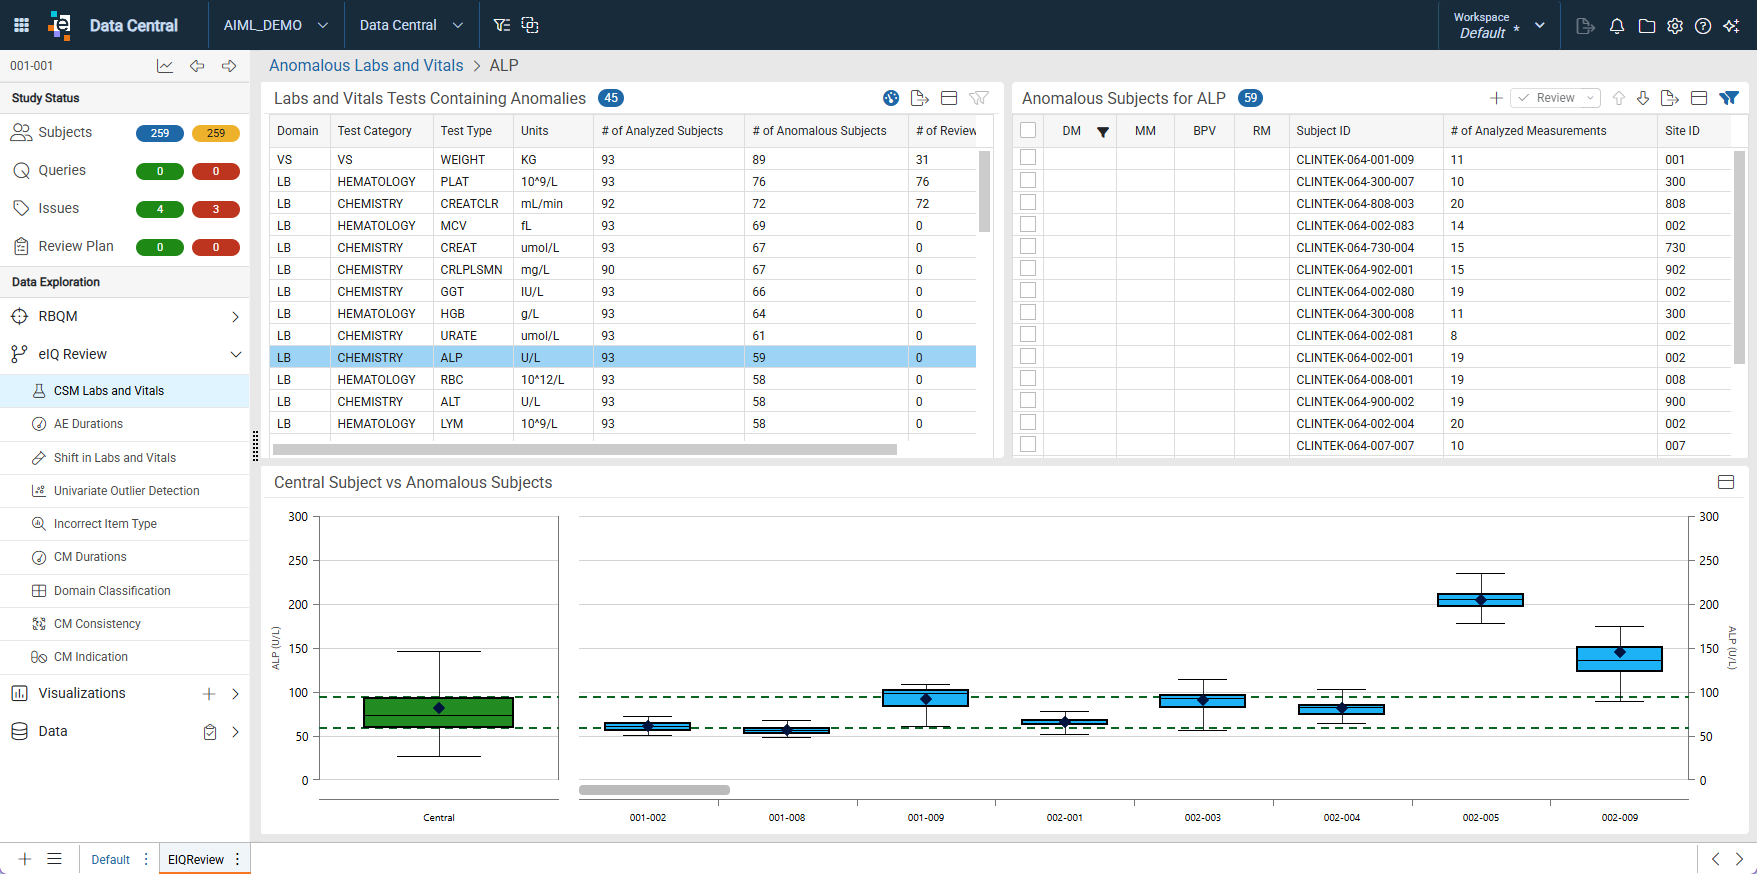The height and width of the screenshot is (874, 1757).
Task: Select the HEMATOLOGY PLAT table row
Action: pos(622,182)
